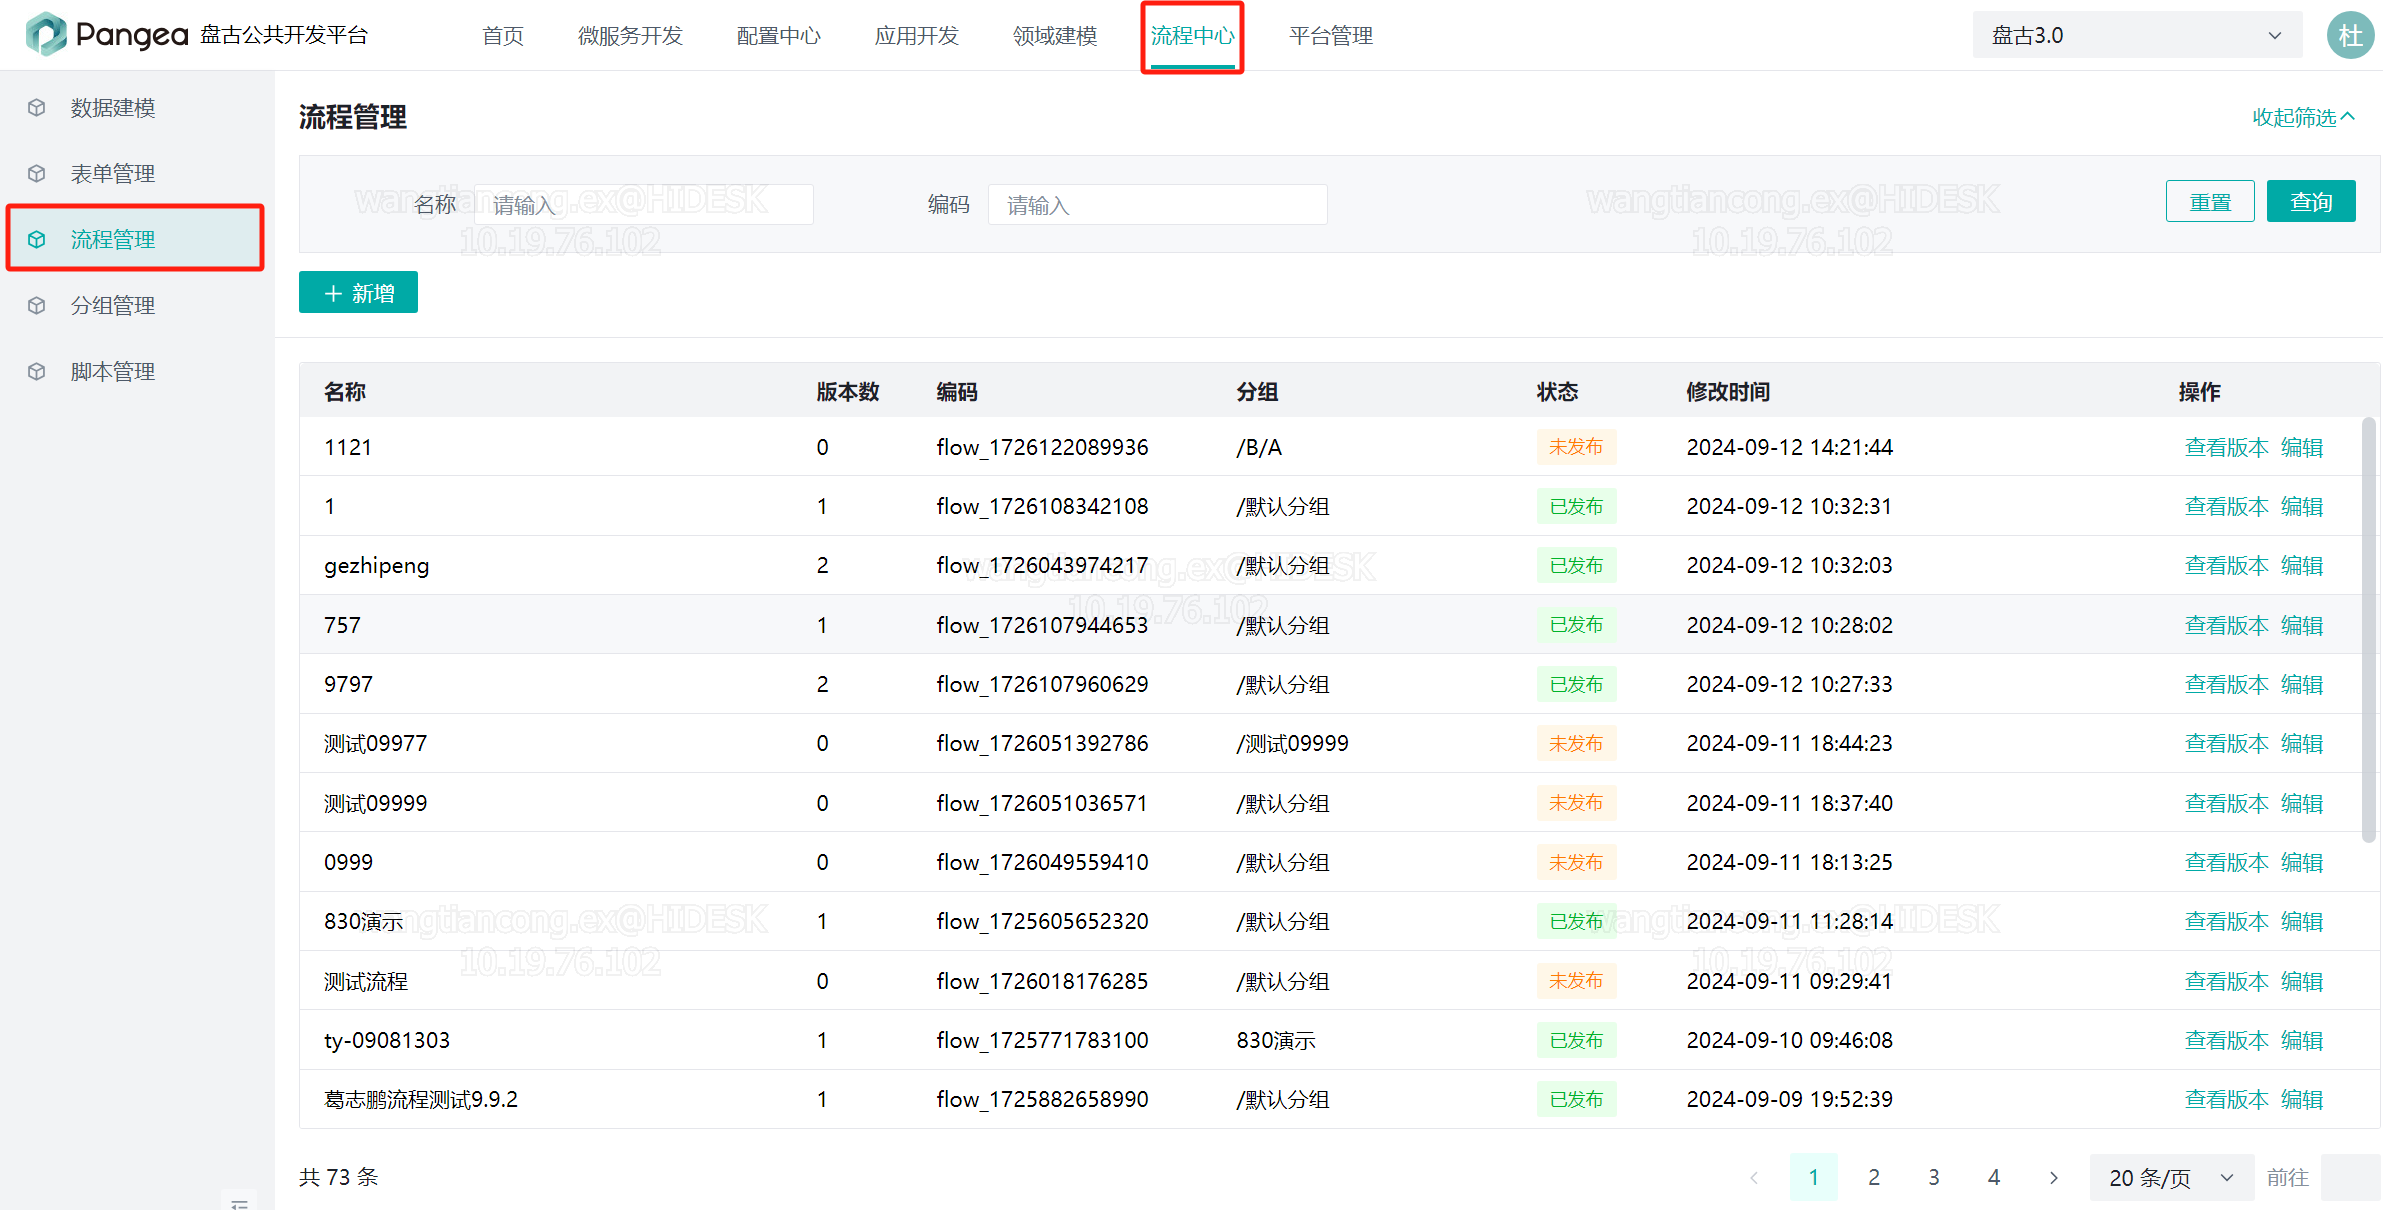The image size is (2383, 1210).
Task: Collapse the sidebar with bottom toggle icon
Action: point(239,1202)
